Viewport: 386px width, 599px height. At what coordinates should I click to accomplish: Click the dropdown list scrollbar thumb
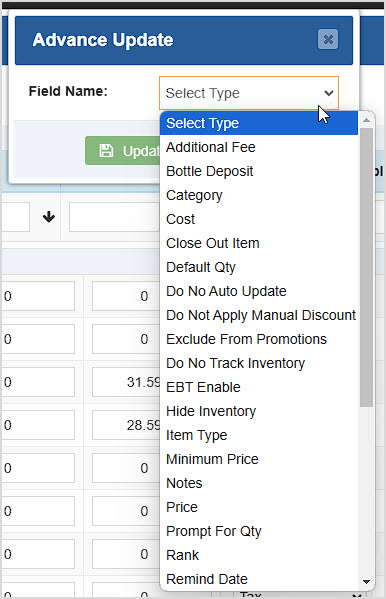pyautogui.click(x=366, y=267)
